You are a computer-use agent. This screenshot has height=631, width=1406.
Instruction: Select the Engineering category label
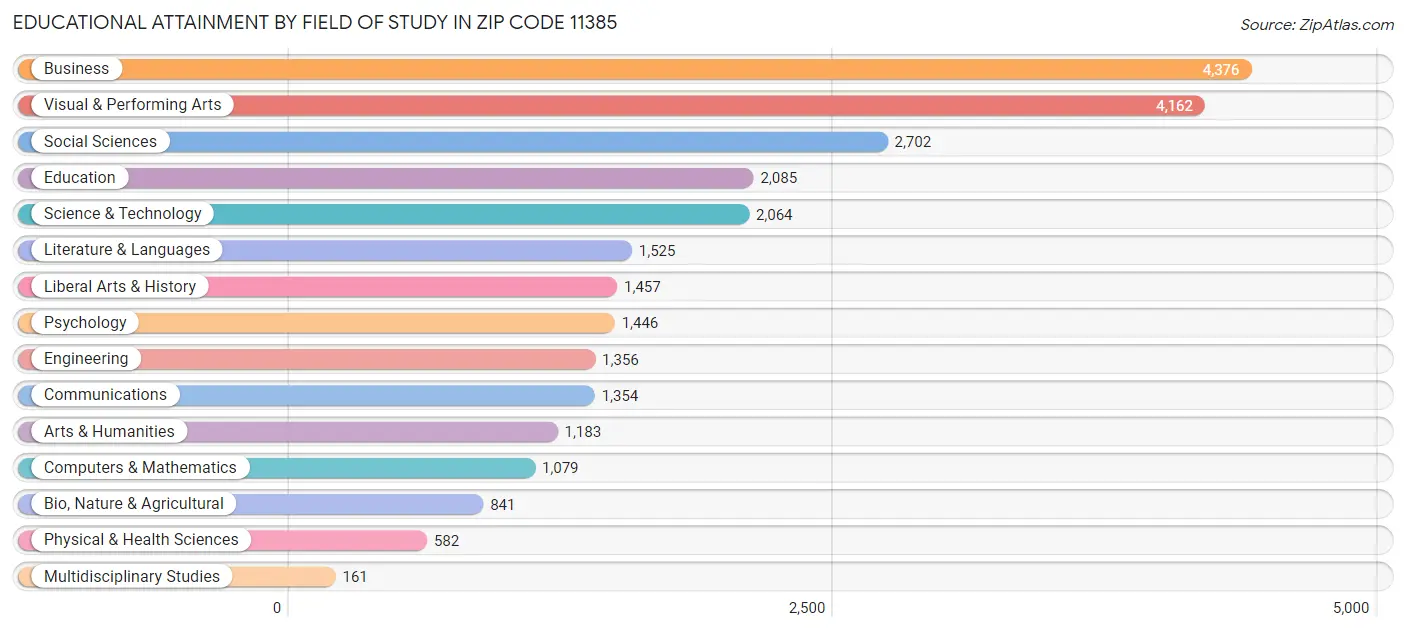[88, 358]
